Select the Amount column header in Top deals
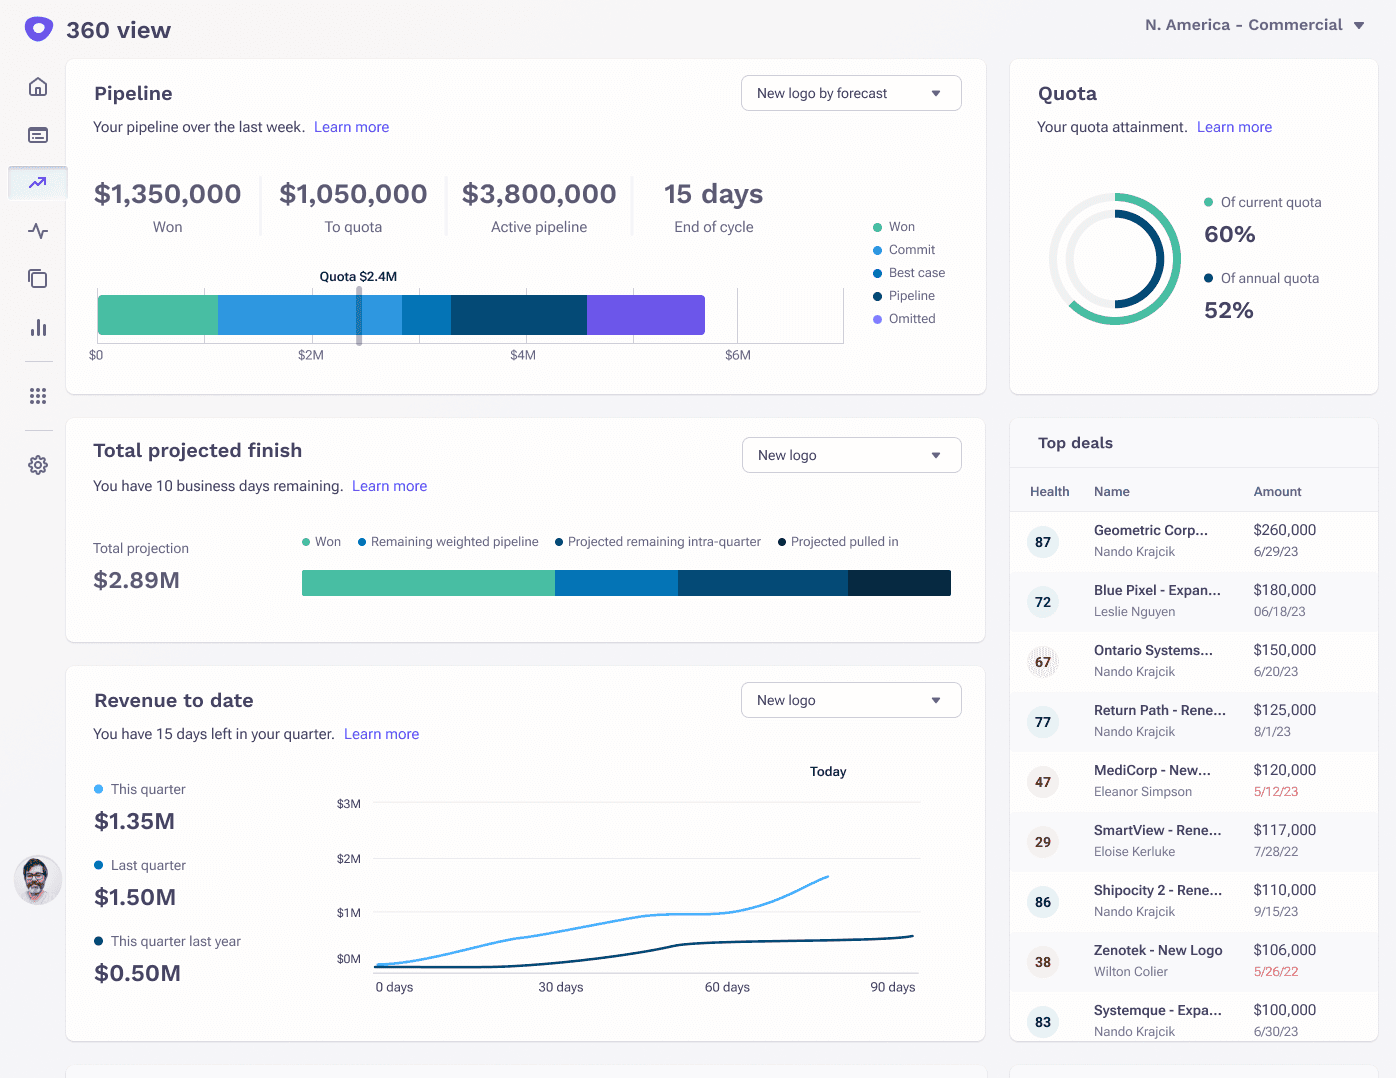1396x1078 pixels. (x=1277, y=491)
